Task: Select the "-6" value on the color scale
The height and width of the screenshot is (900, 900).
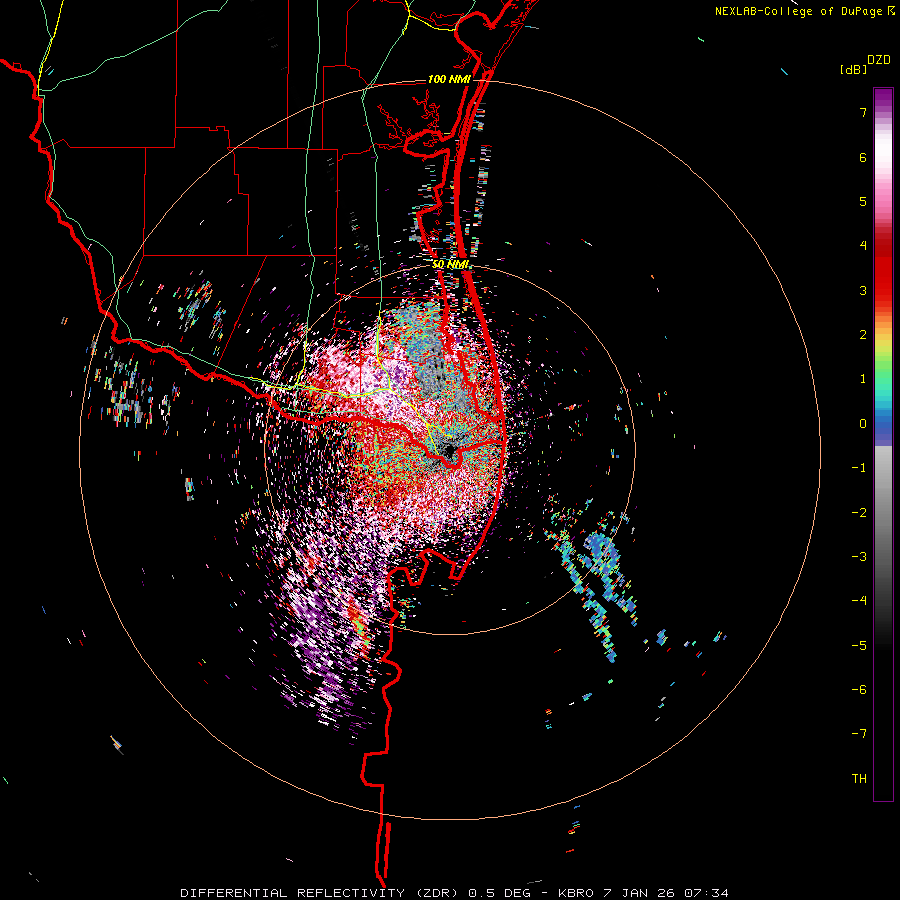Action: [x=859, y=690]
